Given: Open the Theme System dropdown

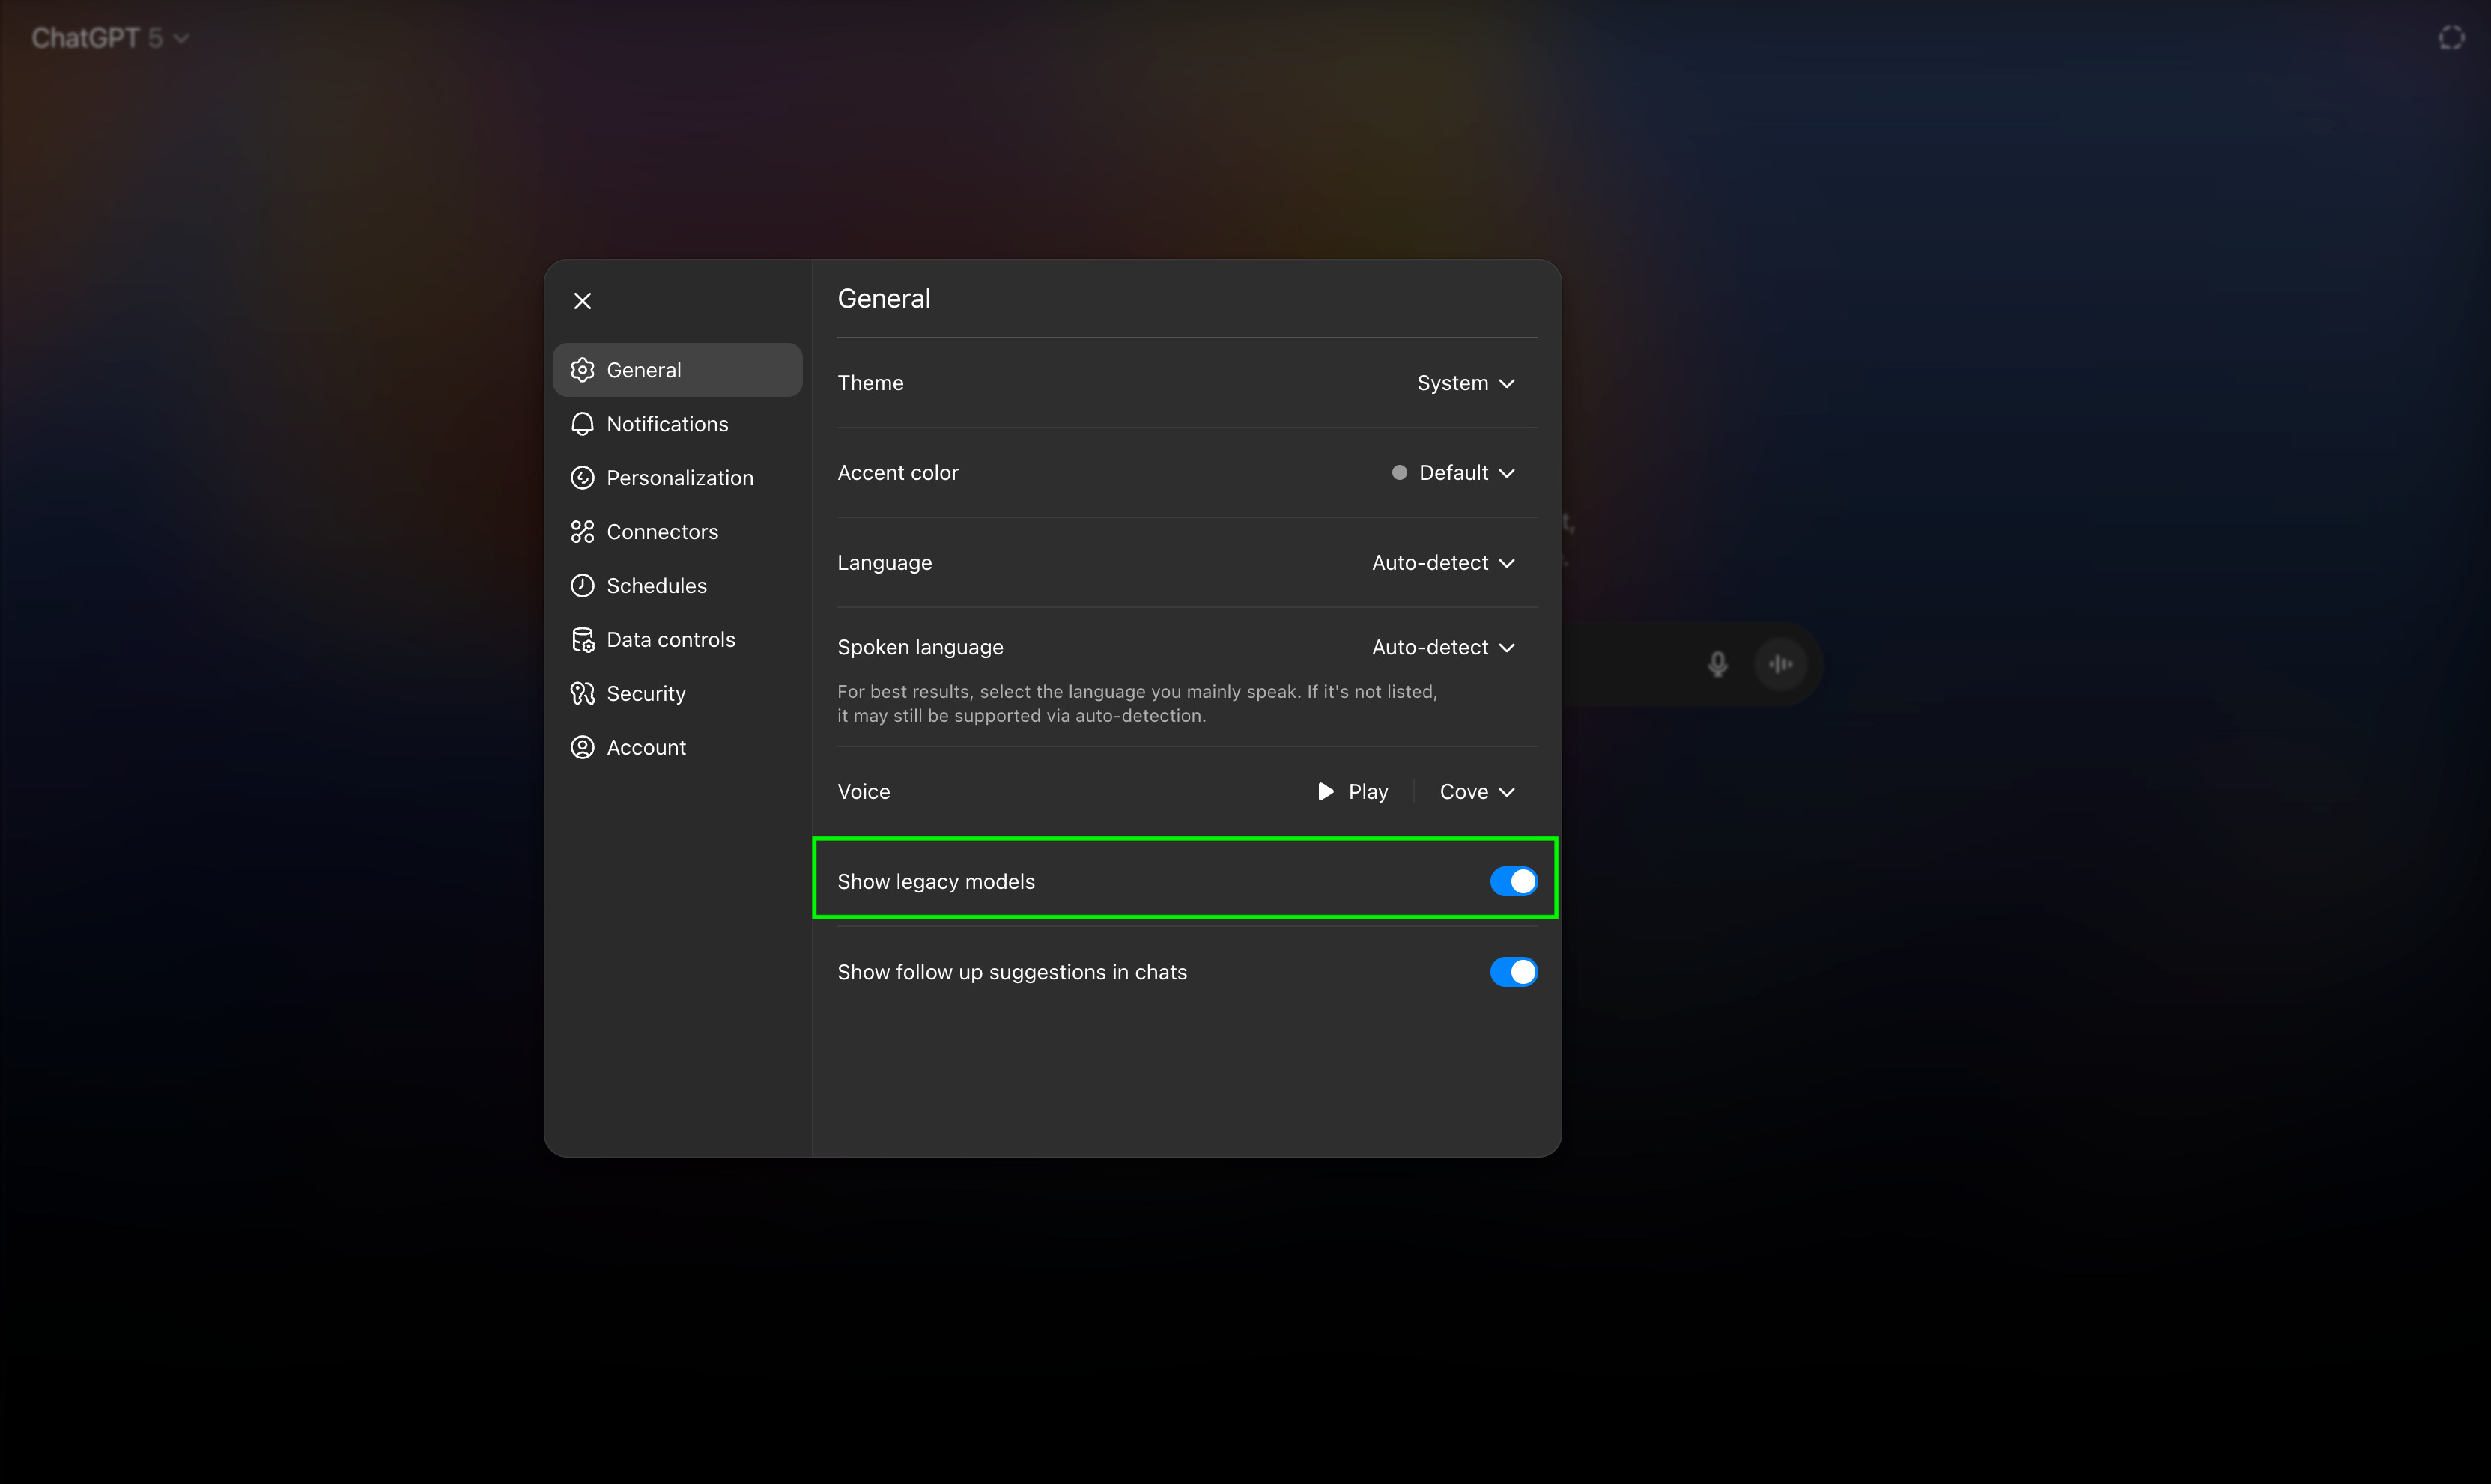Looking at the screenshot, I should pos(1465,383).
